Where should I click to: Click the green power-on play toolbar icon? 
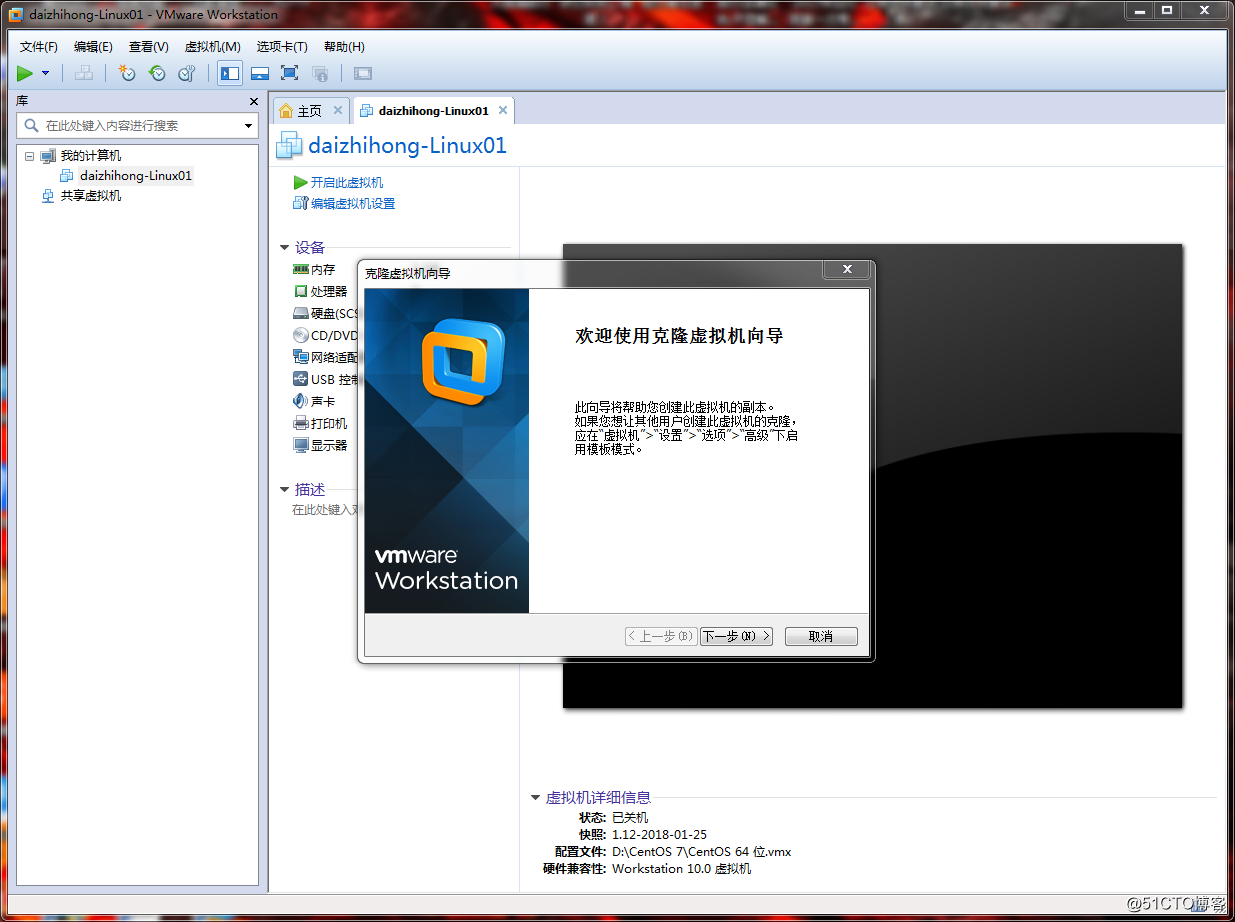pyautogui.click(x=25, y=73)
